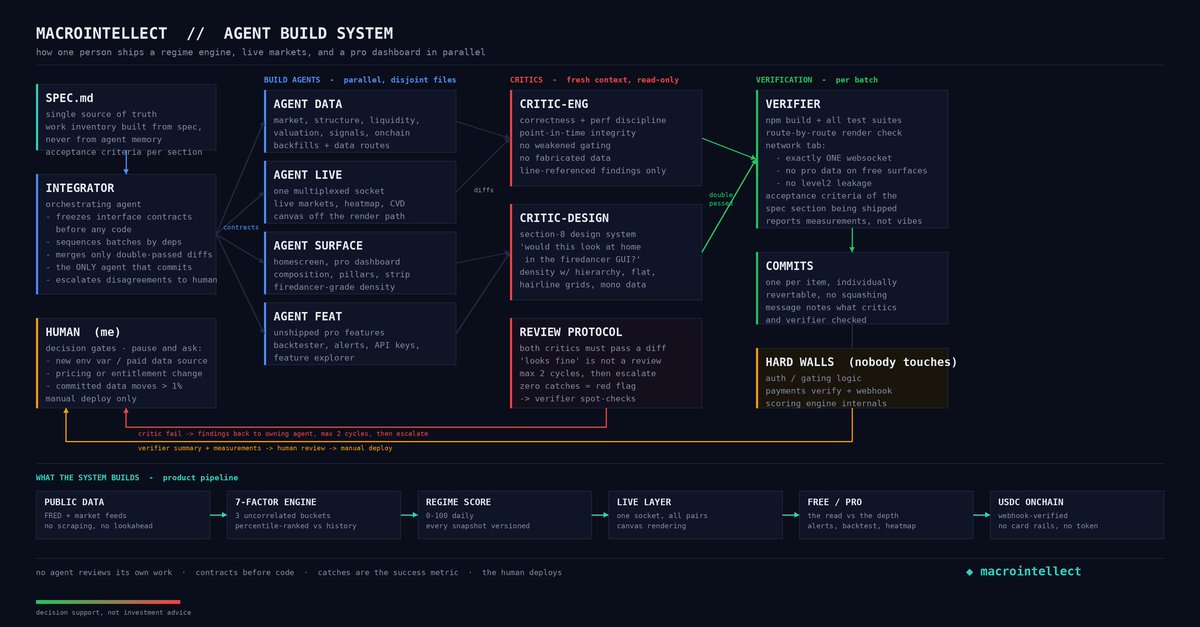Click 'one per item, individually' under COMMITS
The width and height of the screenshot is (1200, 627).
832,282
